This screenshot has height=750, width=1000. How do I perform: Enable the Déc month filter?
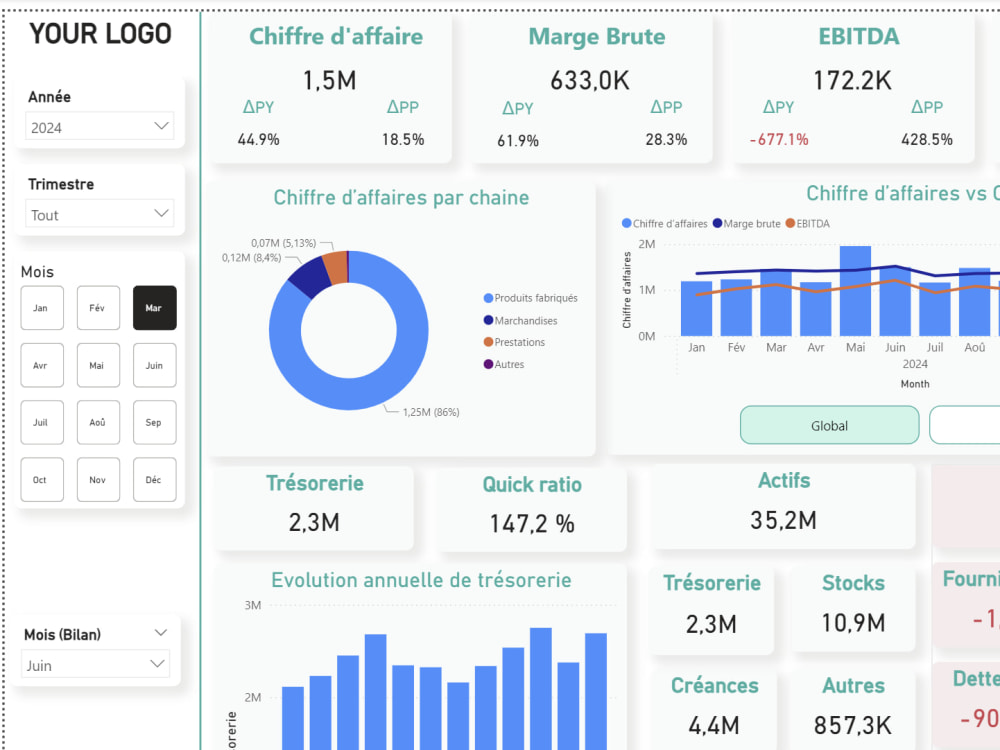pyautogui.click(x=154, y=480)
